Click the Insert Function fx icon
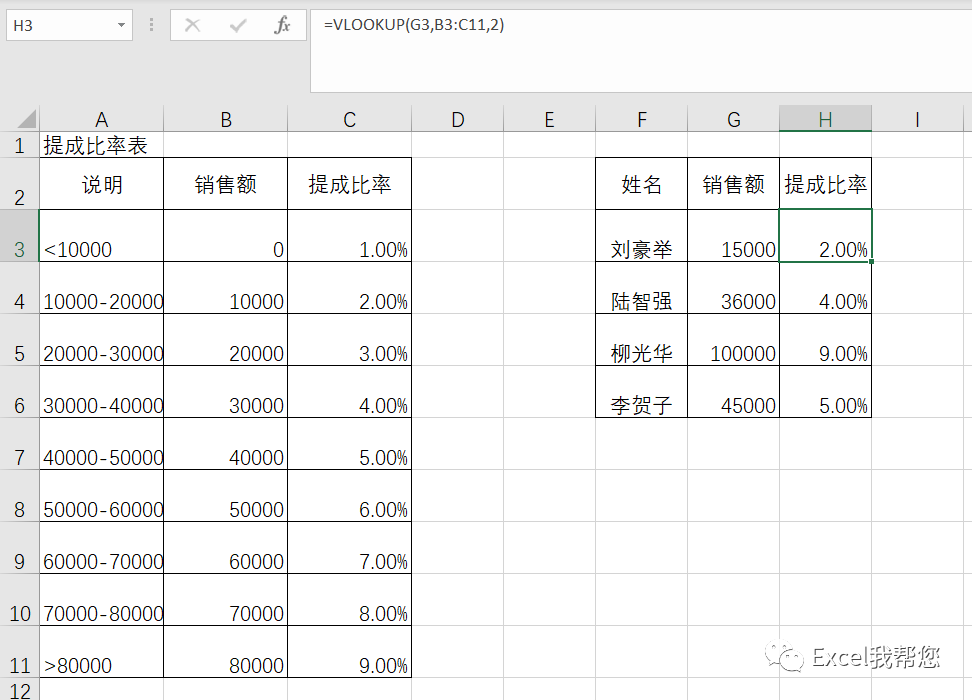 click(x=283, y=25)
